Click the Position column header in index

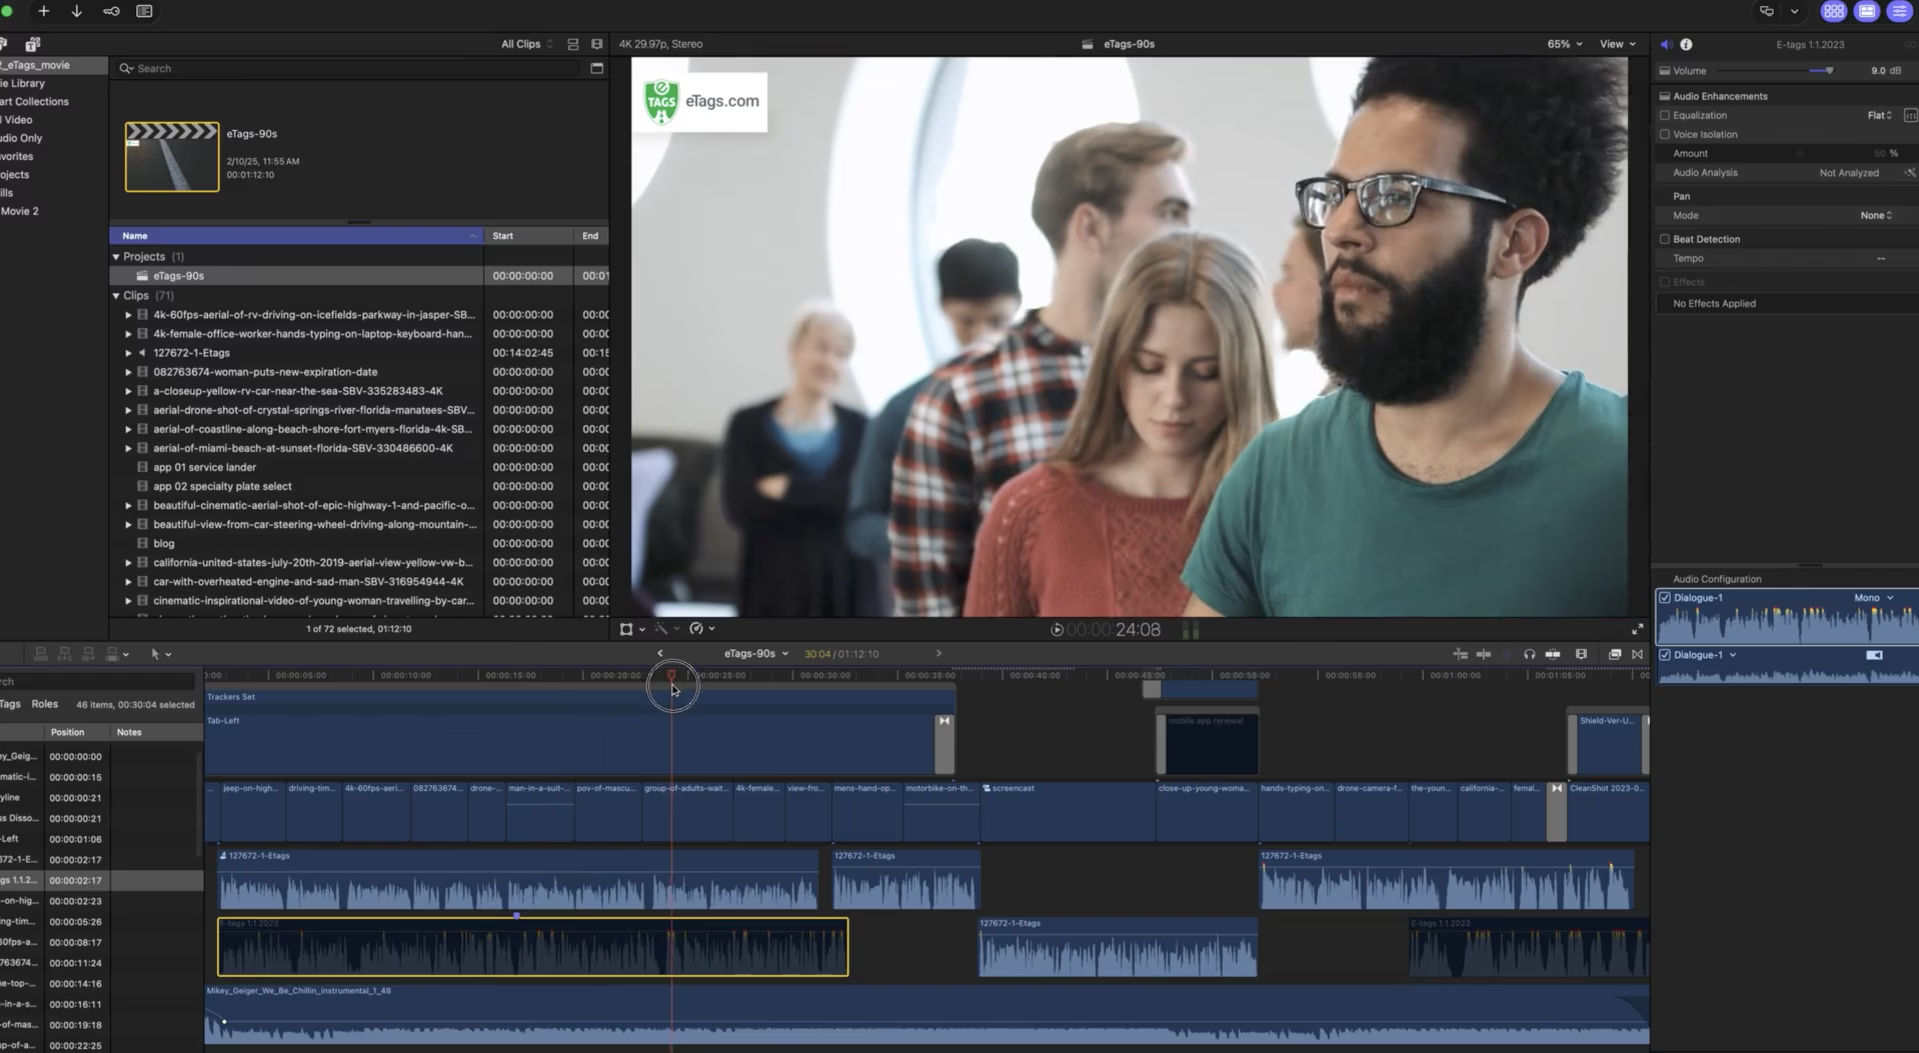[x=68, y=732]
